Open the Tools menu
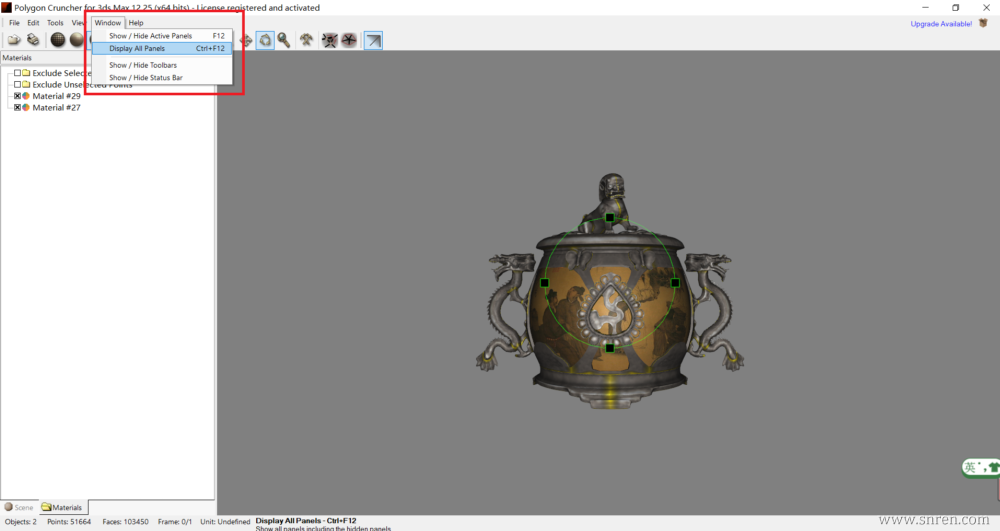This screenshot has height=531, width=1000. [x=55, y=23]
